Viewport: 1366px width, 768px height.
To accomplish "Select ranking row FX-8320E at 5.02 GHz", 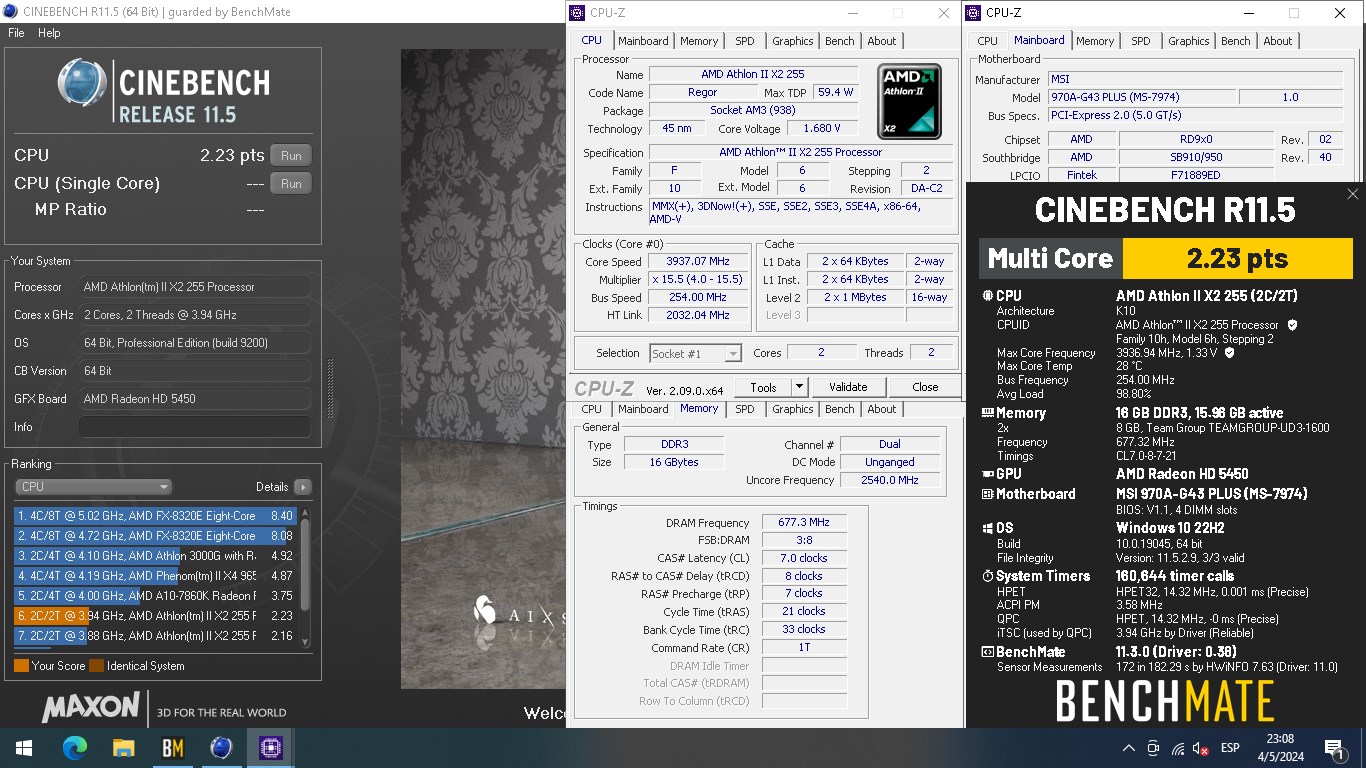I will [155, 516].
